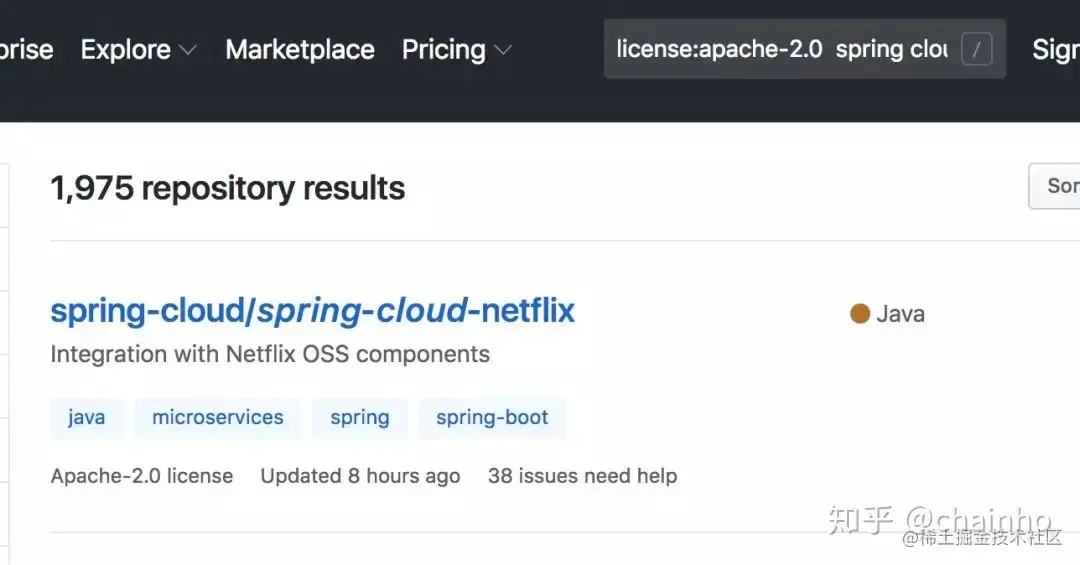Select the java topic tag
Viewport: 1080px width, 565px height.
(x=87, y=418)
